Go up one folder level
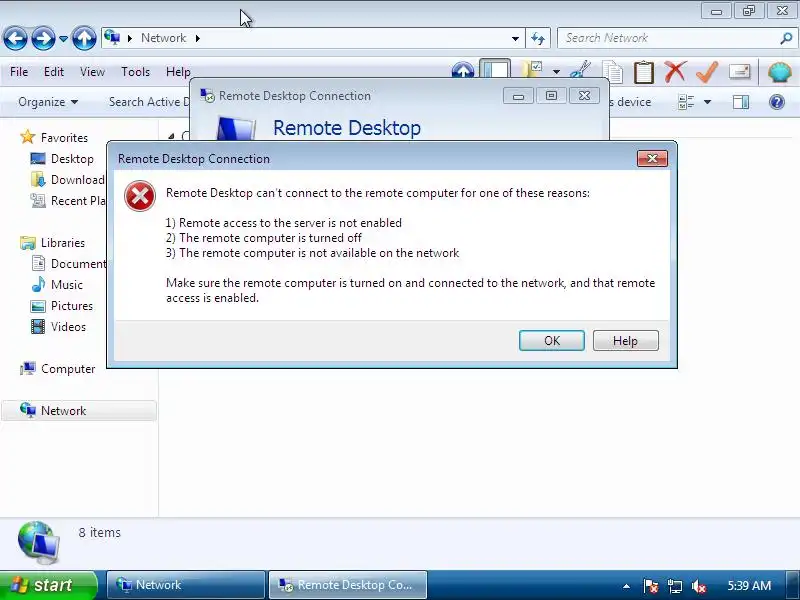800x600 pixels. click(84, 38)
